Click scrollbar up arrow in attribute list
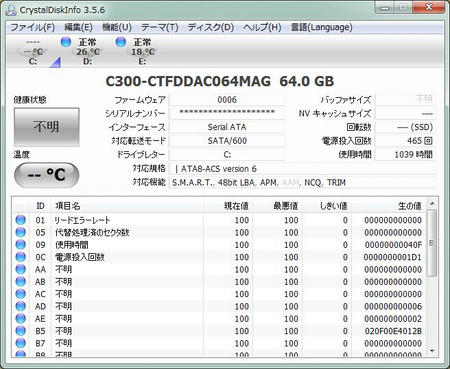450x369 pixels. 432,204
